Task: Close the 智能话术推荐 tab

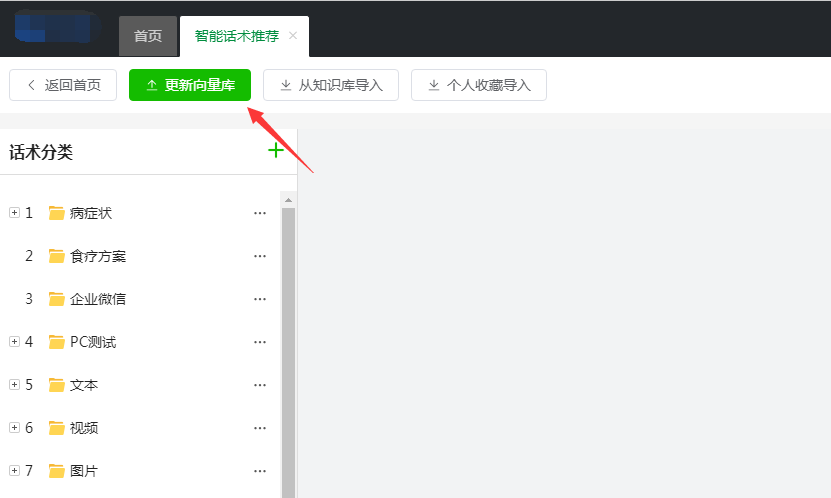Action: coord(293,36)
